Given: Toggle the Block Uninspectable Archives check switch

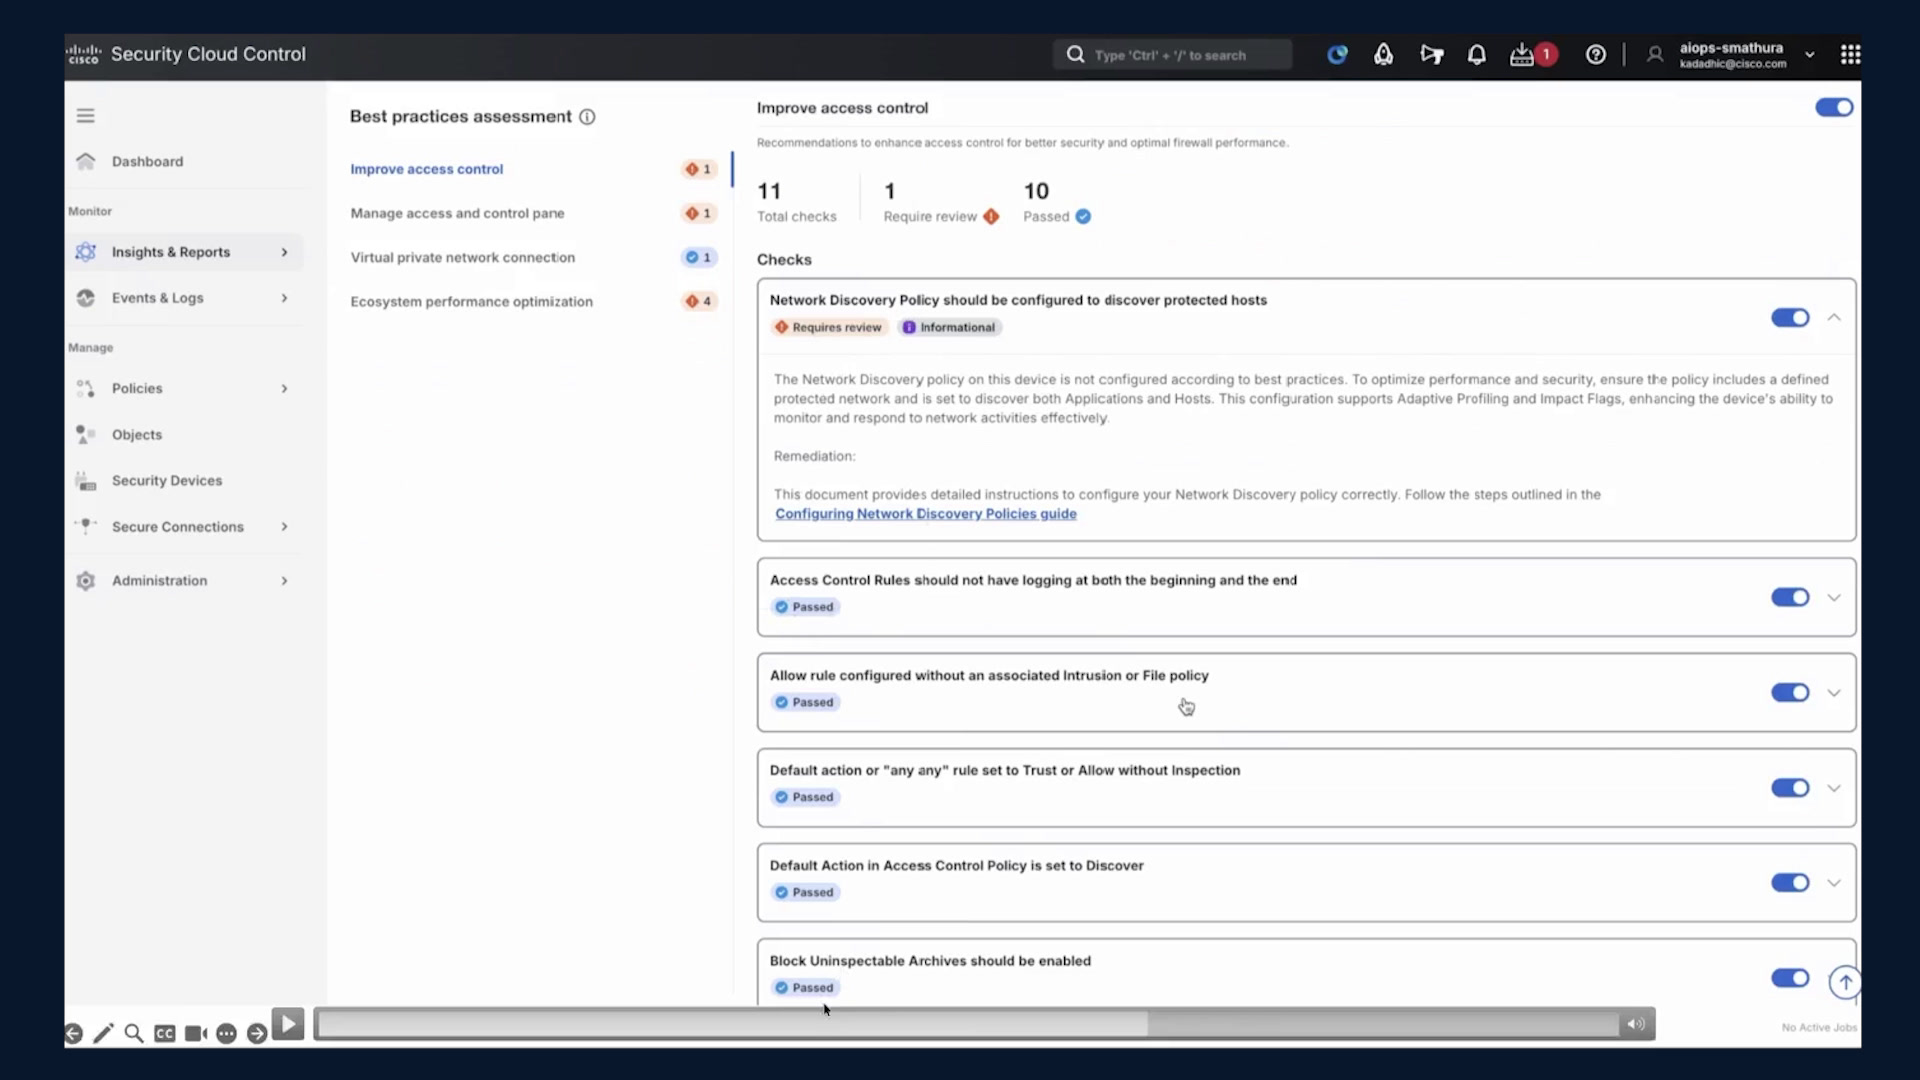Looking at the screenshot, I should pyautogui.click(x=1790, y=978).
